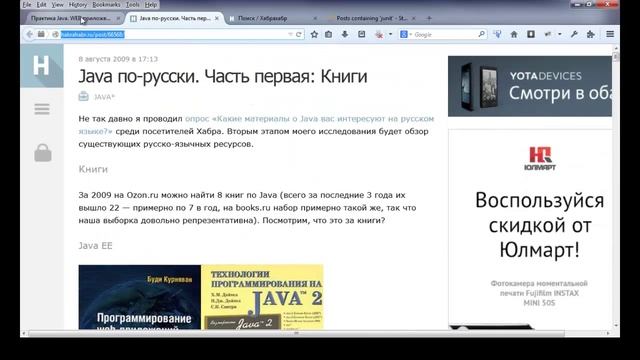640x360 pixels.
Task: Click the chat-style icon before wrench
Action: (x=548, y=35)
